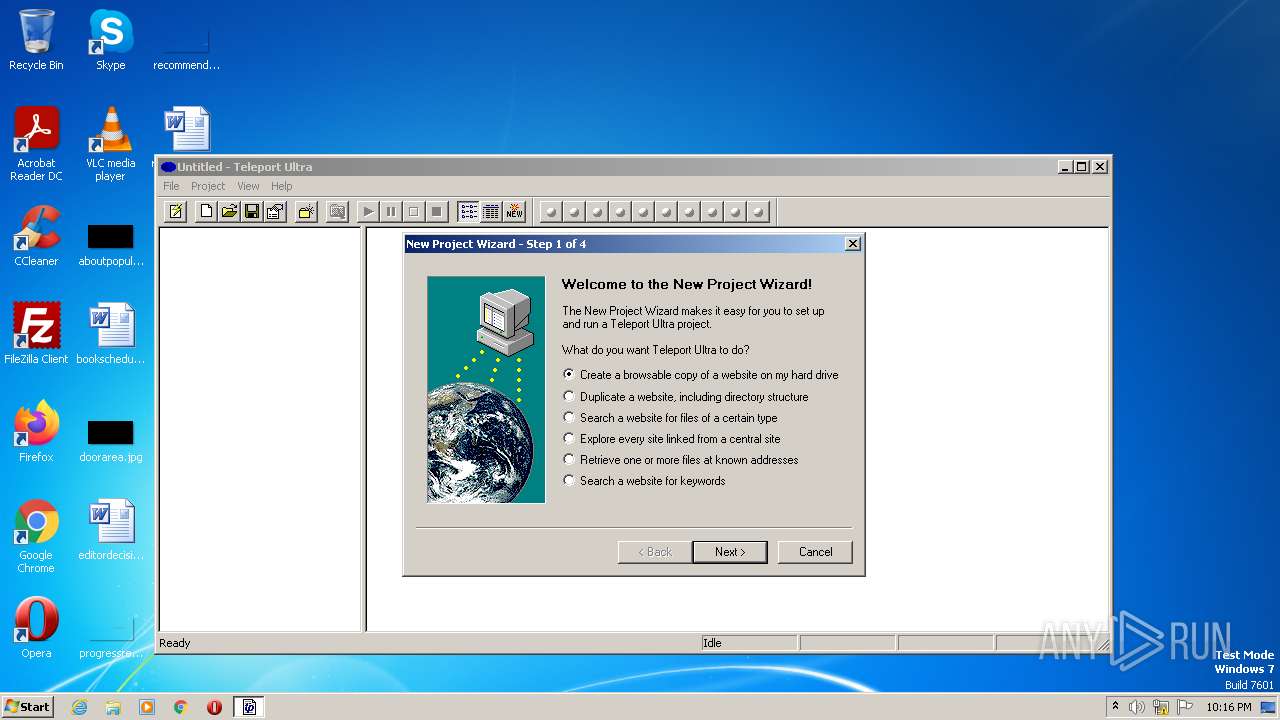Select the Acrobat Reader DC desktop icon
This screenshot has width=1280, height=720.
[x=36, y=144]
